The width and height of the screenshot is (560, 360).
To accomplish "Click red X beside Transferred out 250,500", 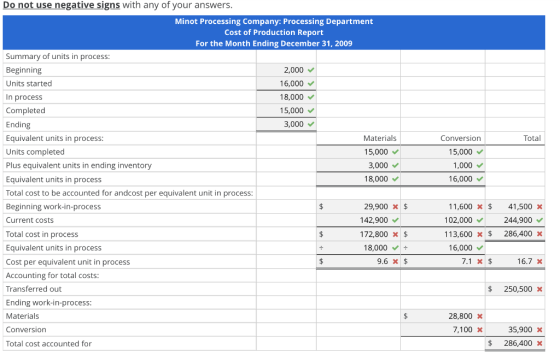I will pos(540,289).
